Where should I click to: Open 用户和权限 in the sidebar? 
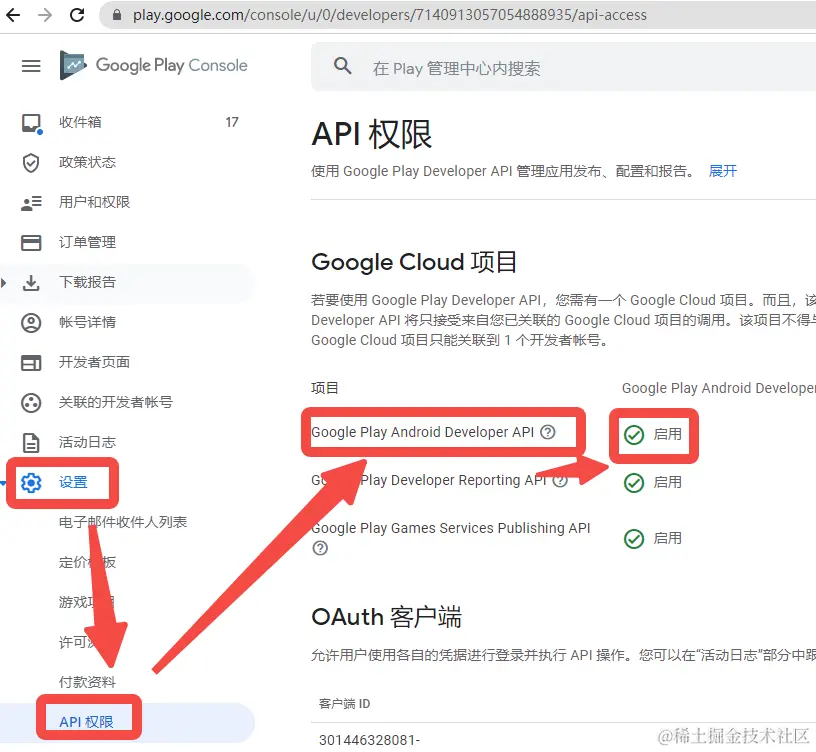(94, 202)
